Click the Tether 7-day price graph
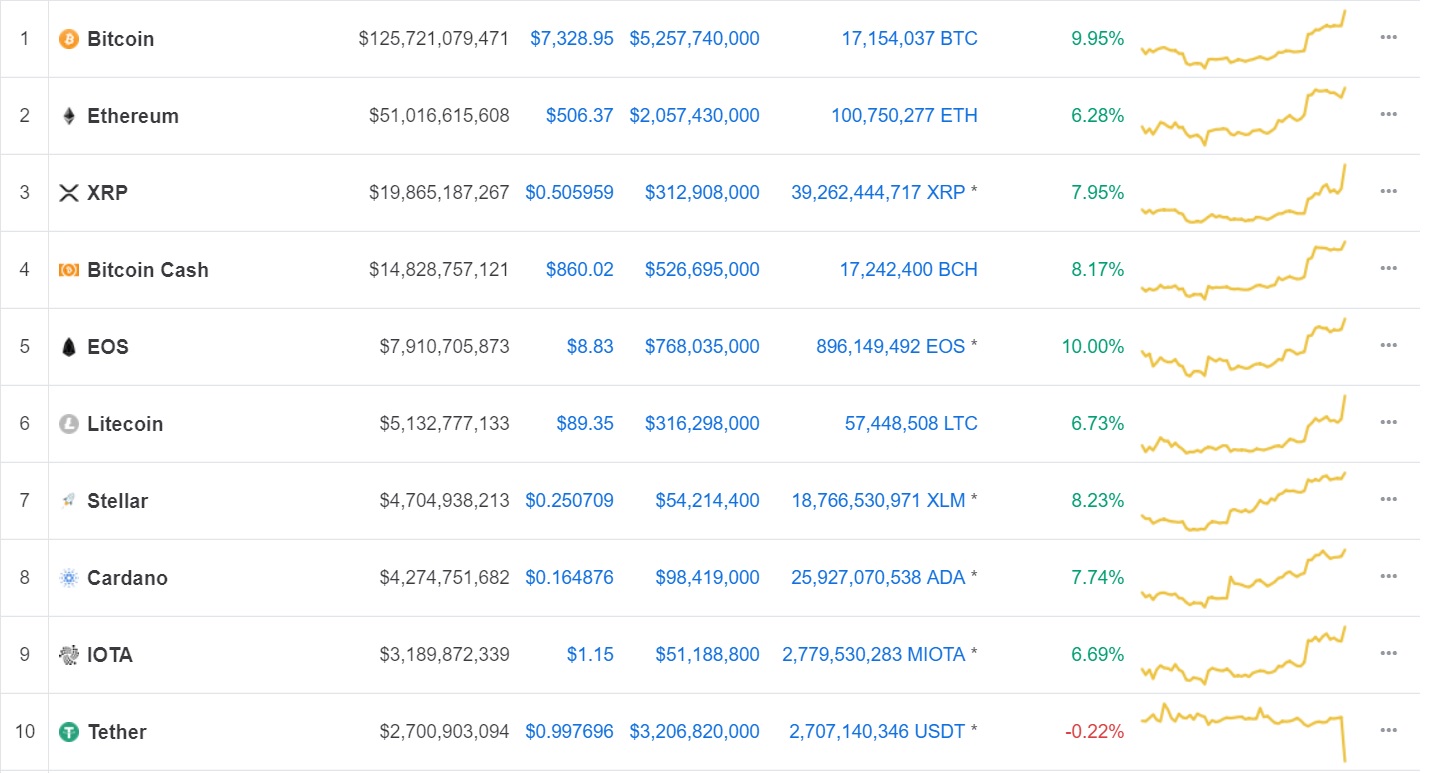This screenshot has width=1429, height=773. point(1243,732)
